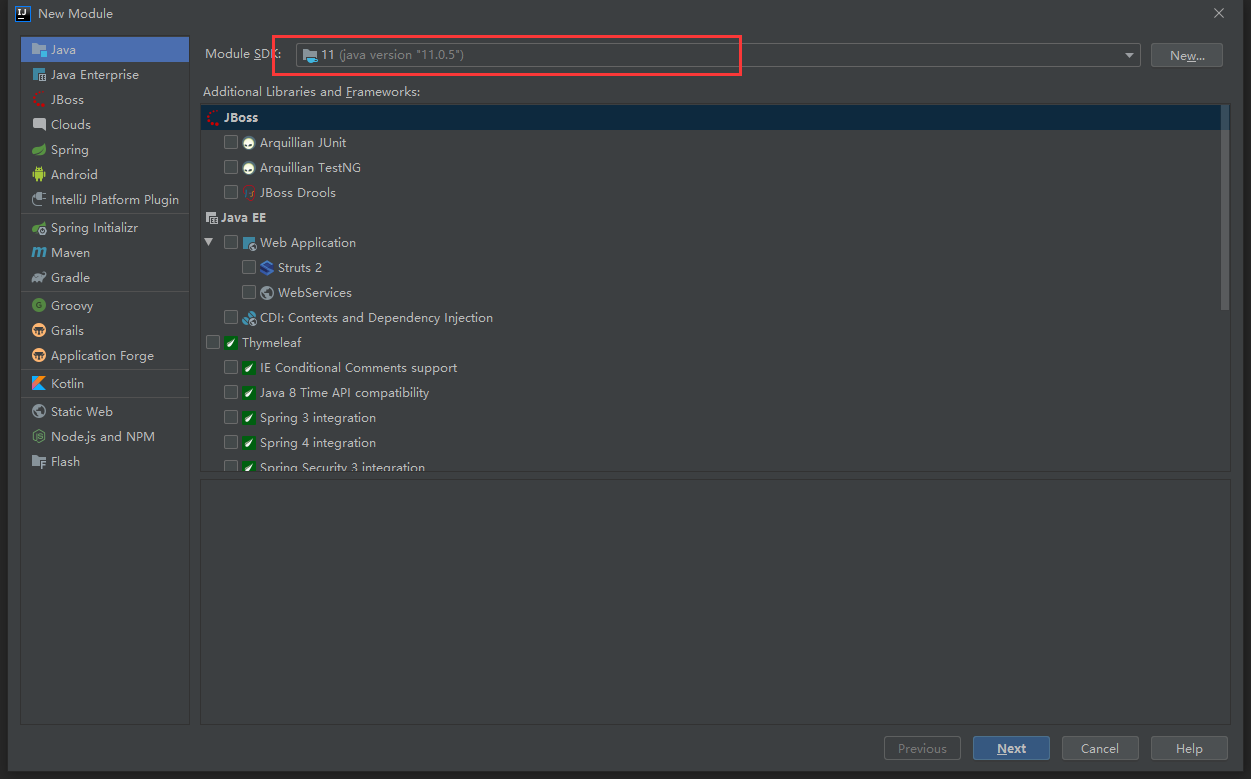Click the JBoss Drools icon
The width and height of the screenshot is (1251, 779).
[x=249, y=193]
